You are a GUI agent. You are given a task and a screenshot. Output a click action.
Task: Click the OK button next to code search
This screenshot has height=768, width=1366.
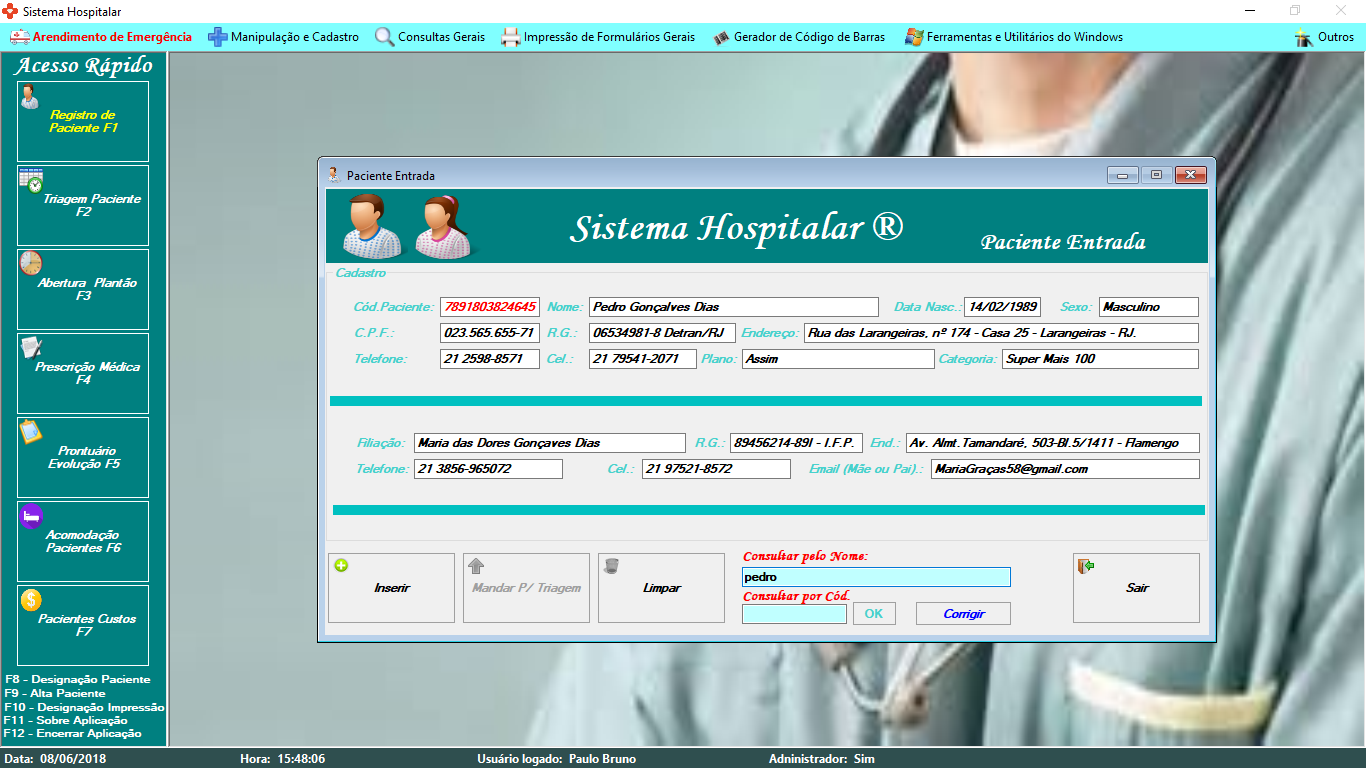pos(874,614)
